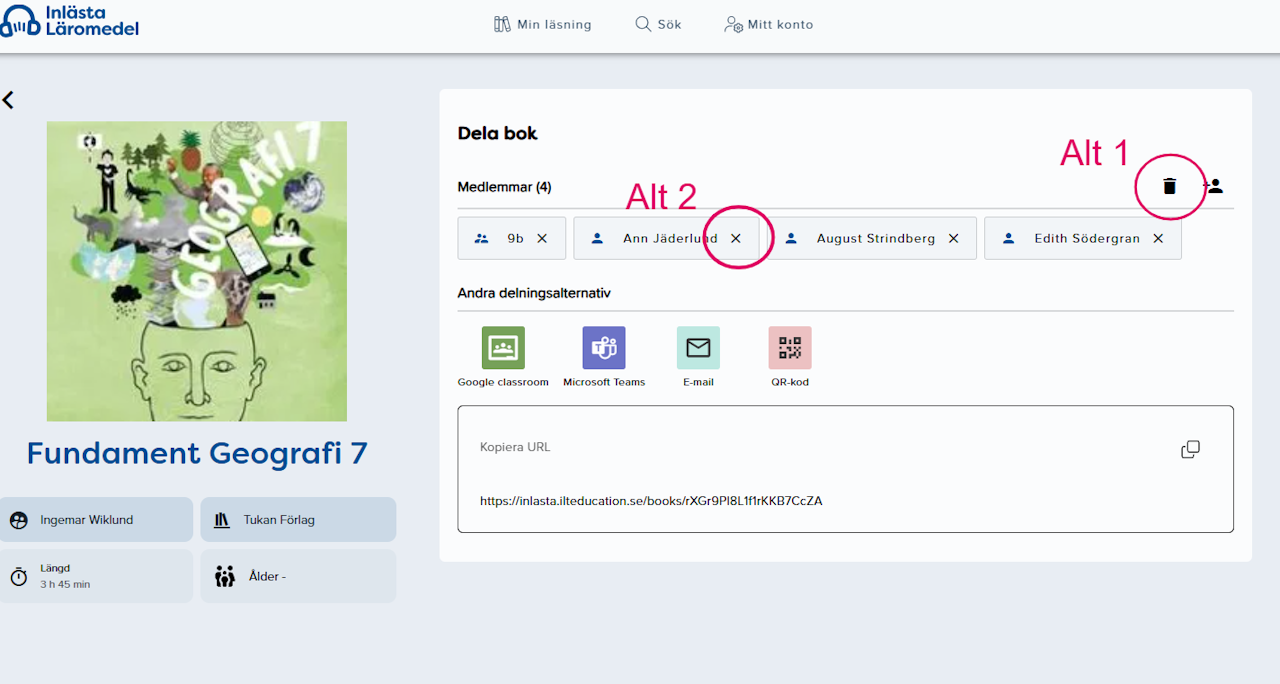Copy the URL with the copy icon

(x=1190, y=449)
